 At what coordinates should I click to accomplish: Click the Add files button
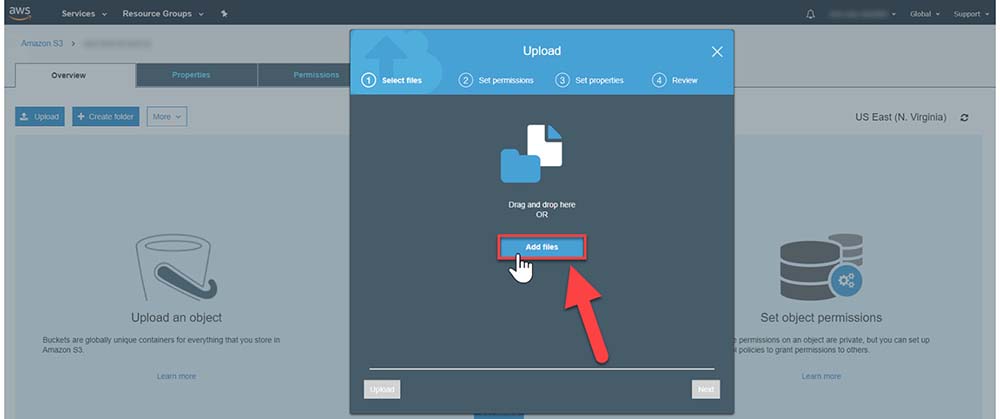point(541,247)
